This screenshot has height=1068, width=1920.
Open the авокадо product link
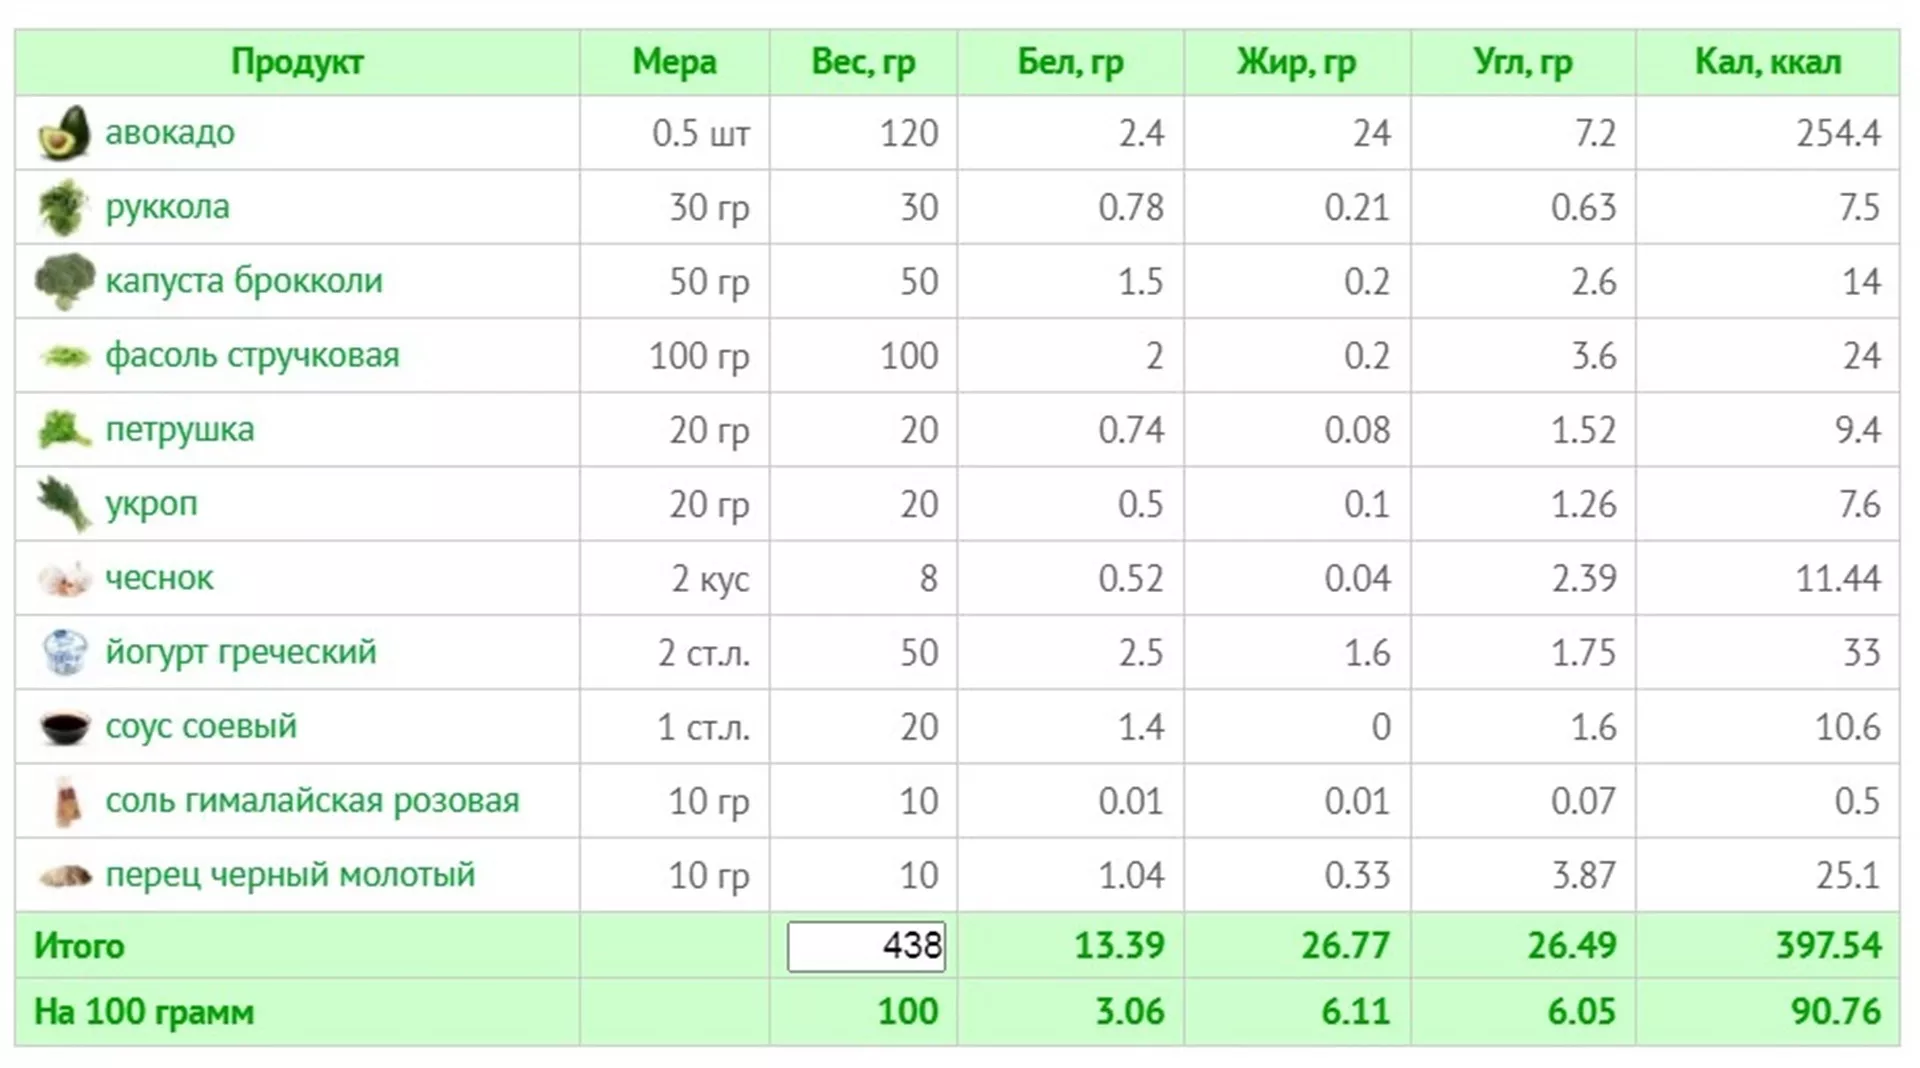coord(170,132)
